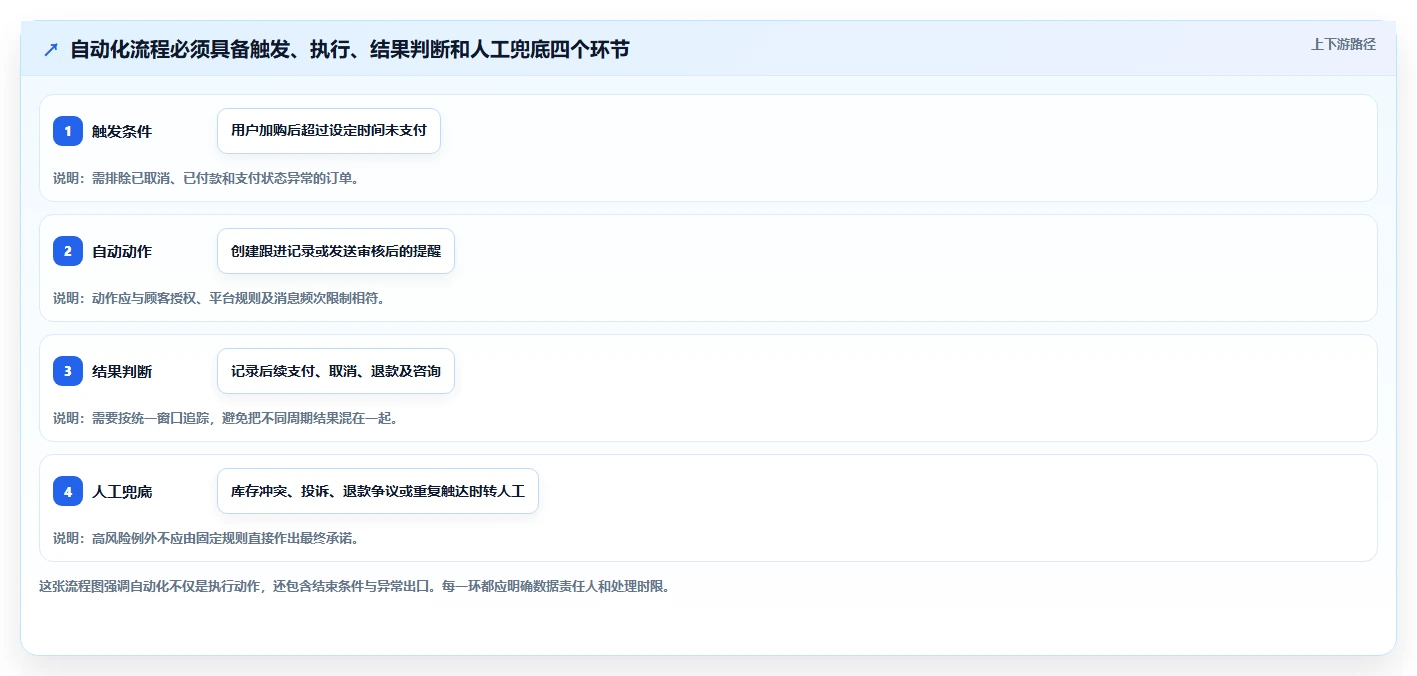Select the 用户加购后超过设定时间未支付 chip
Screen dimensions: 1417x676
[x=329, y=131]
